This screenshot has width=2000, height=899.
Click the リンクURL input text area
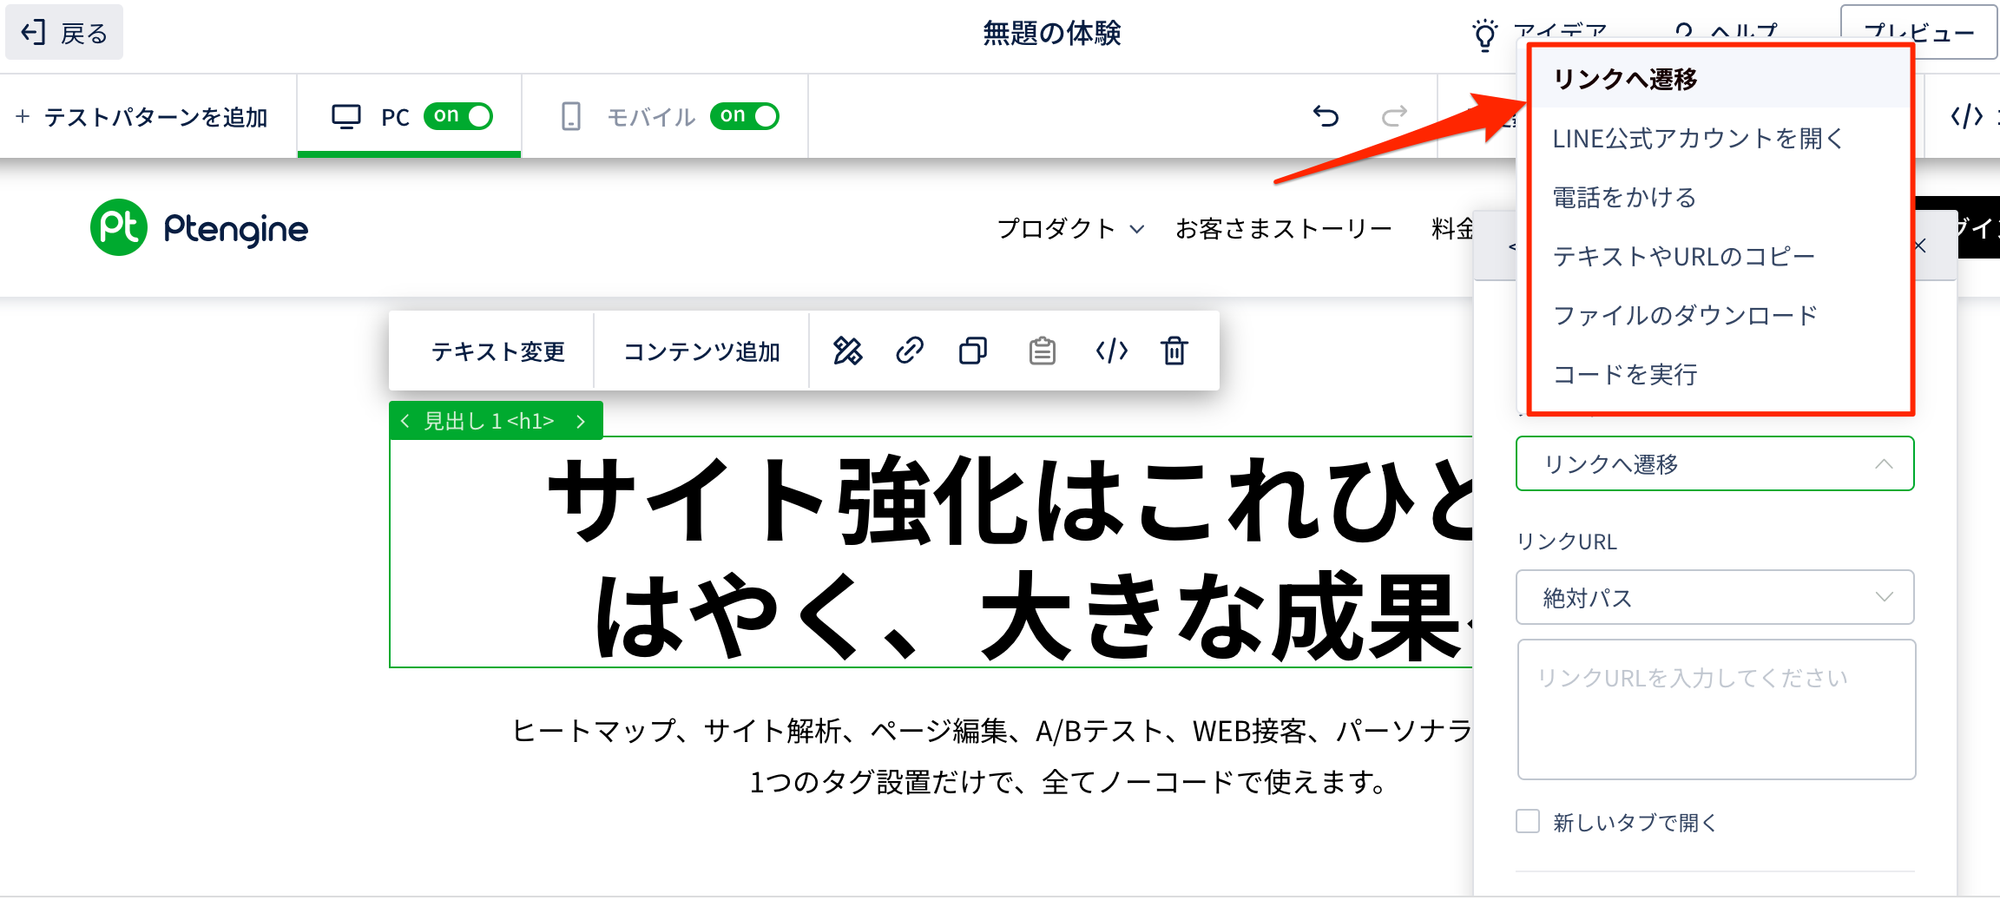point(1715,710)
